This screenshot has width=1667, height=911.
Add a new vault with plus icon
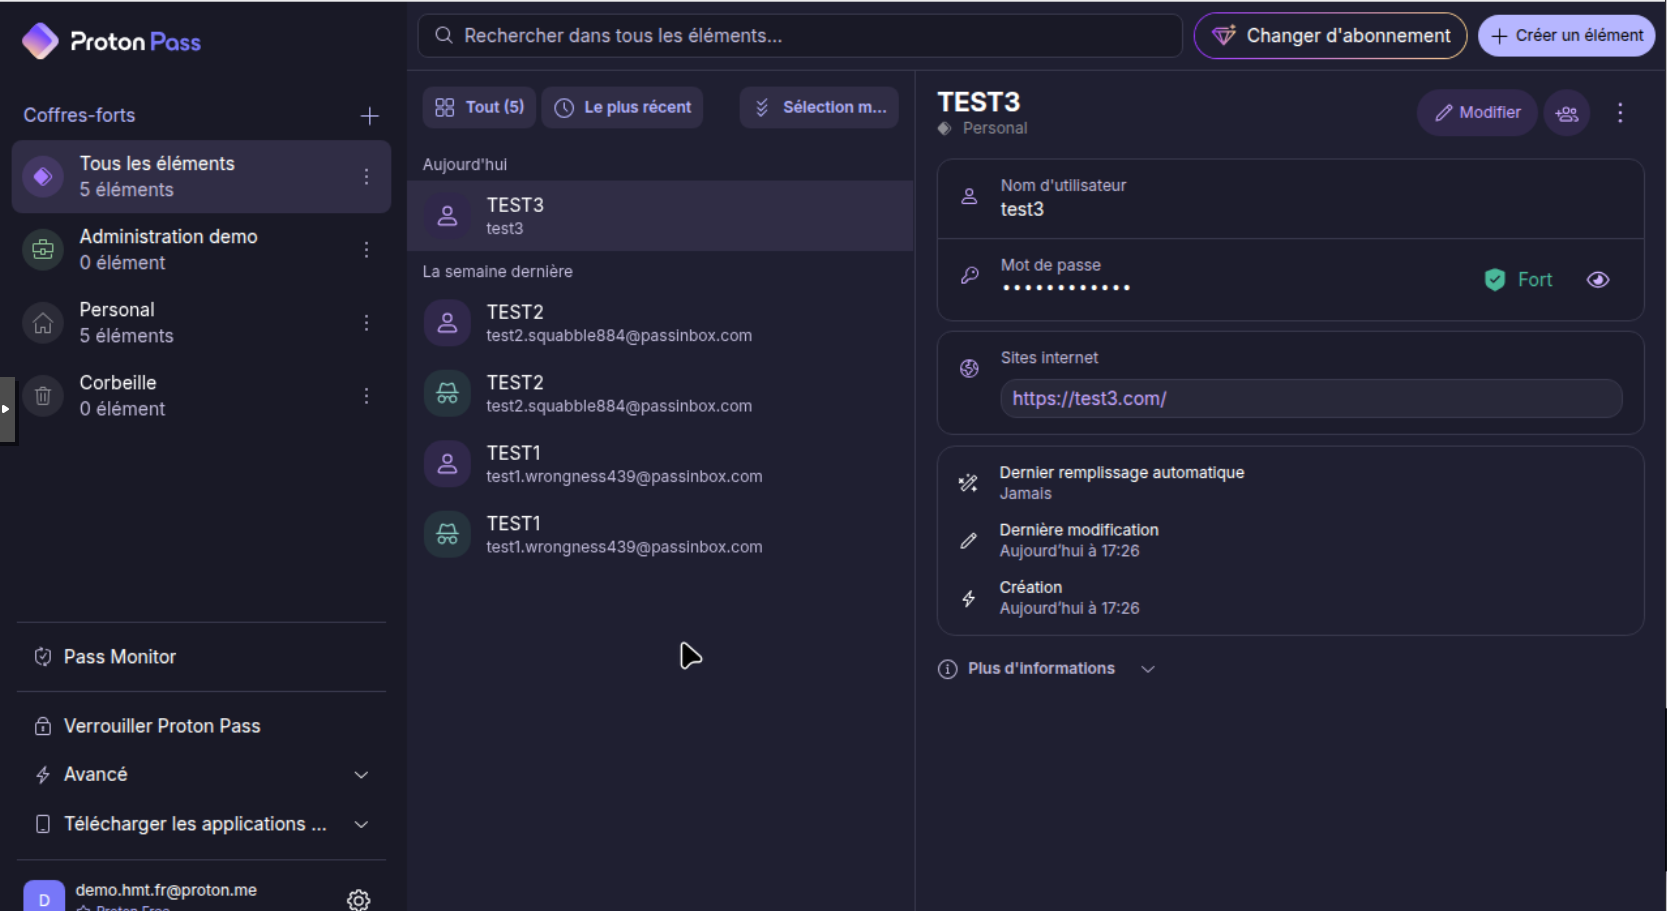pos(369,116)
